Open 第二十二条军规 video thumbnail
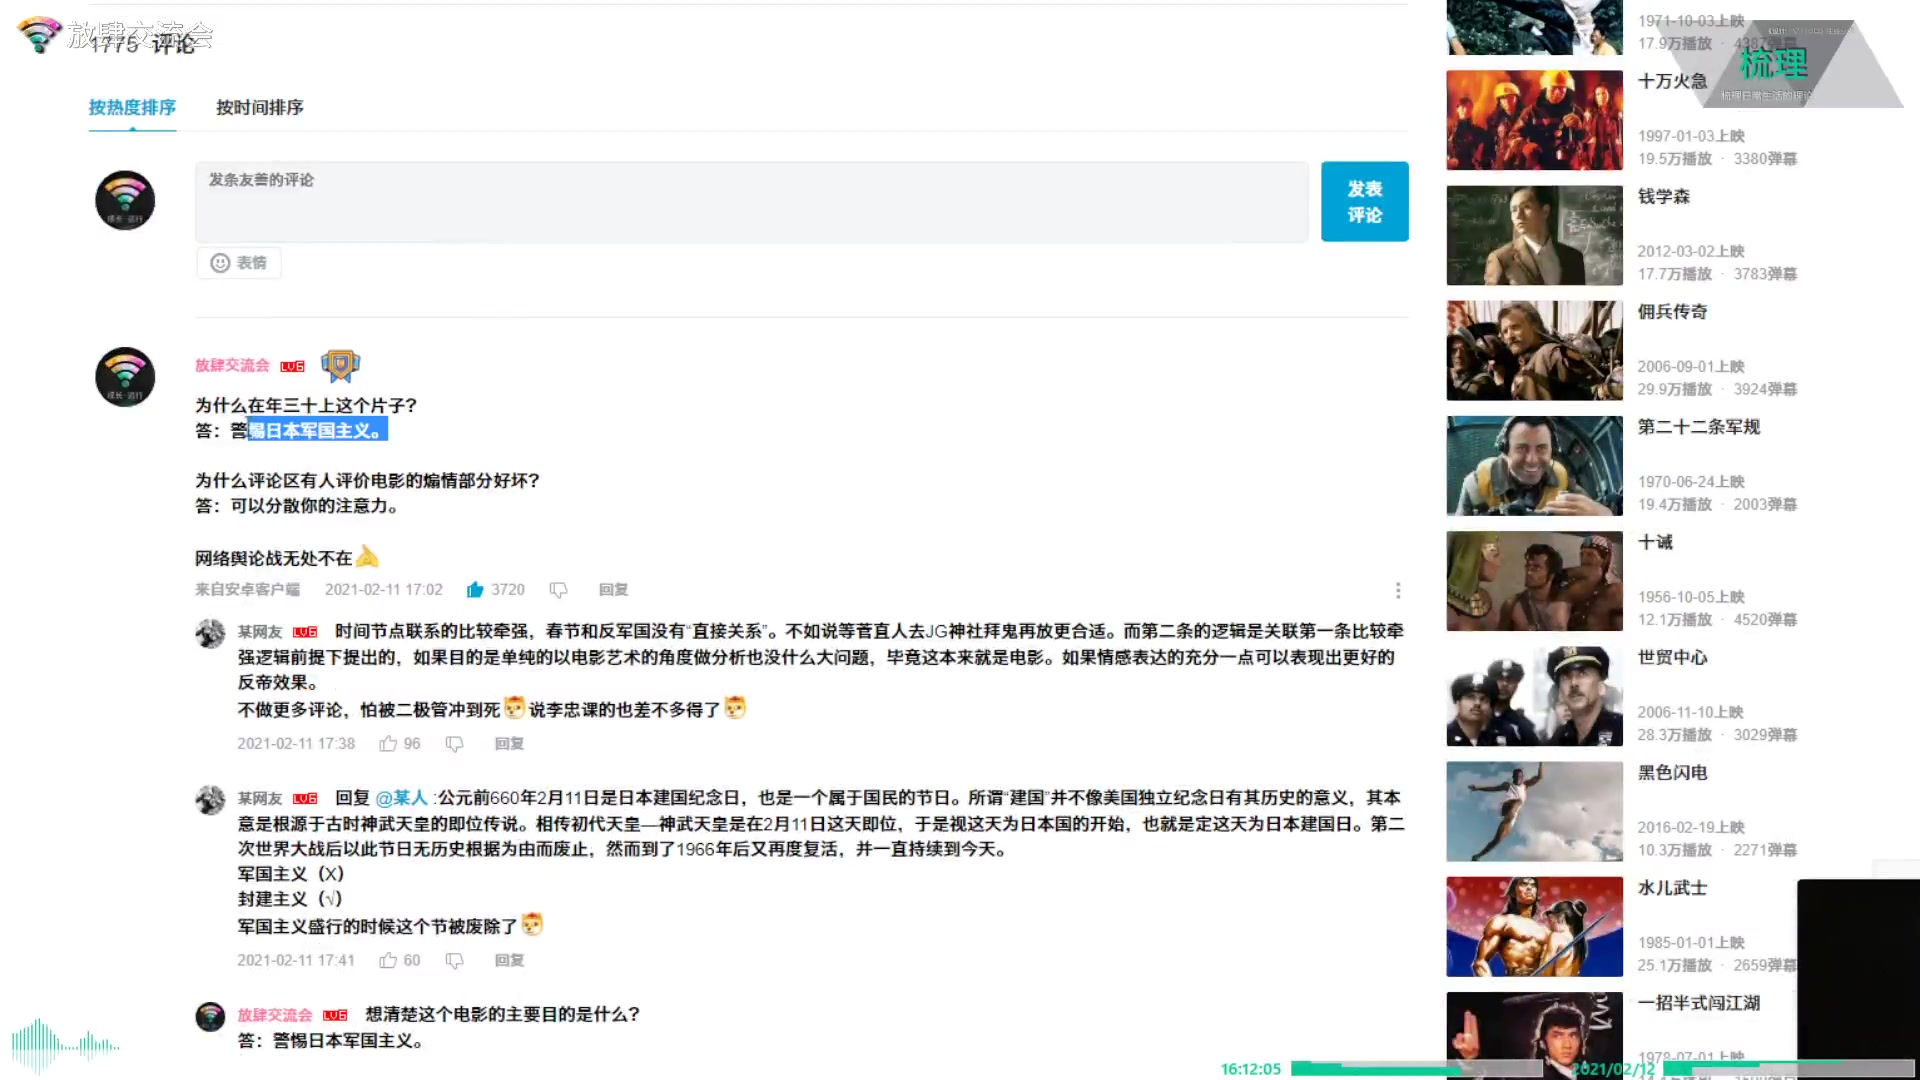The image size is (1920, 1080). [x=1534, y=466]
